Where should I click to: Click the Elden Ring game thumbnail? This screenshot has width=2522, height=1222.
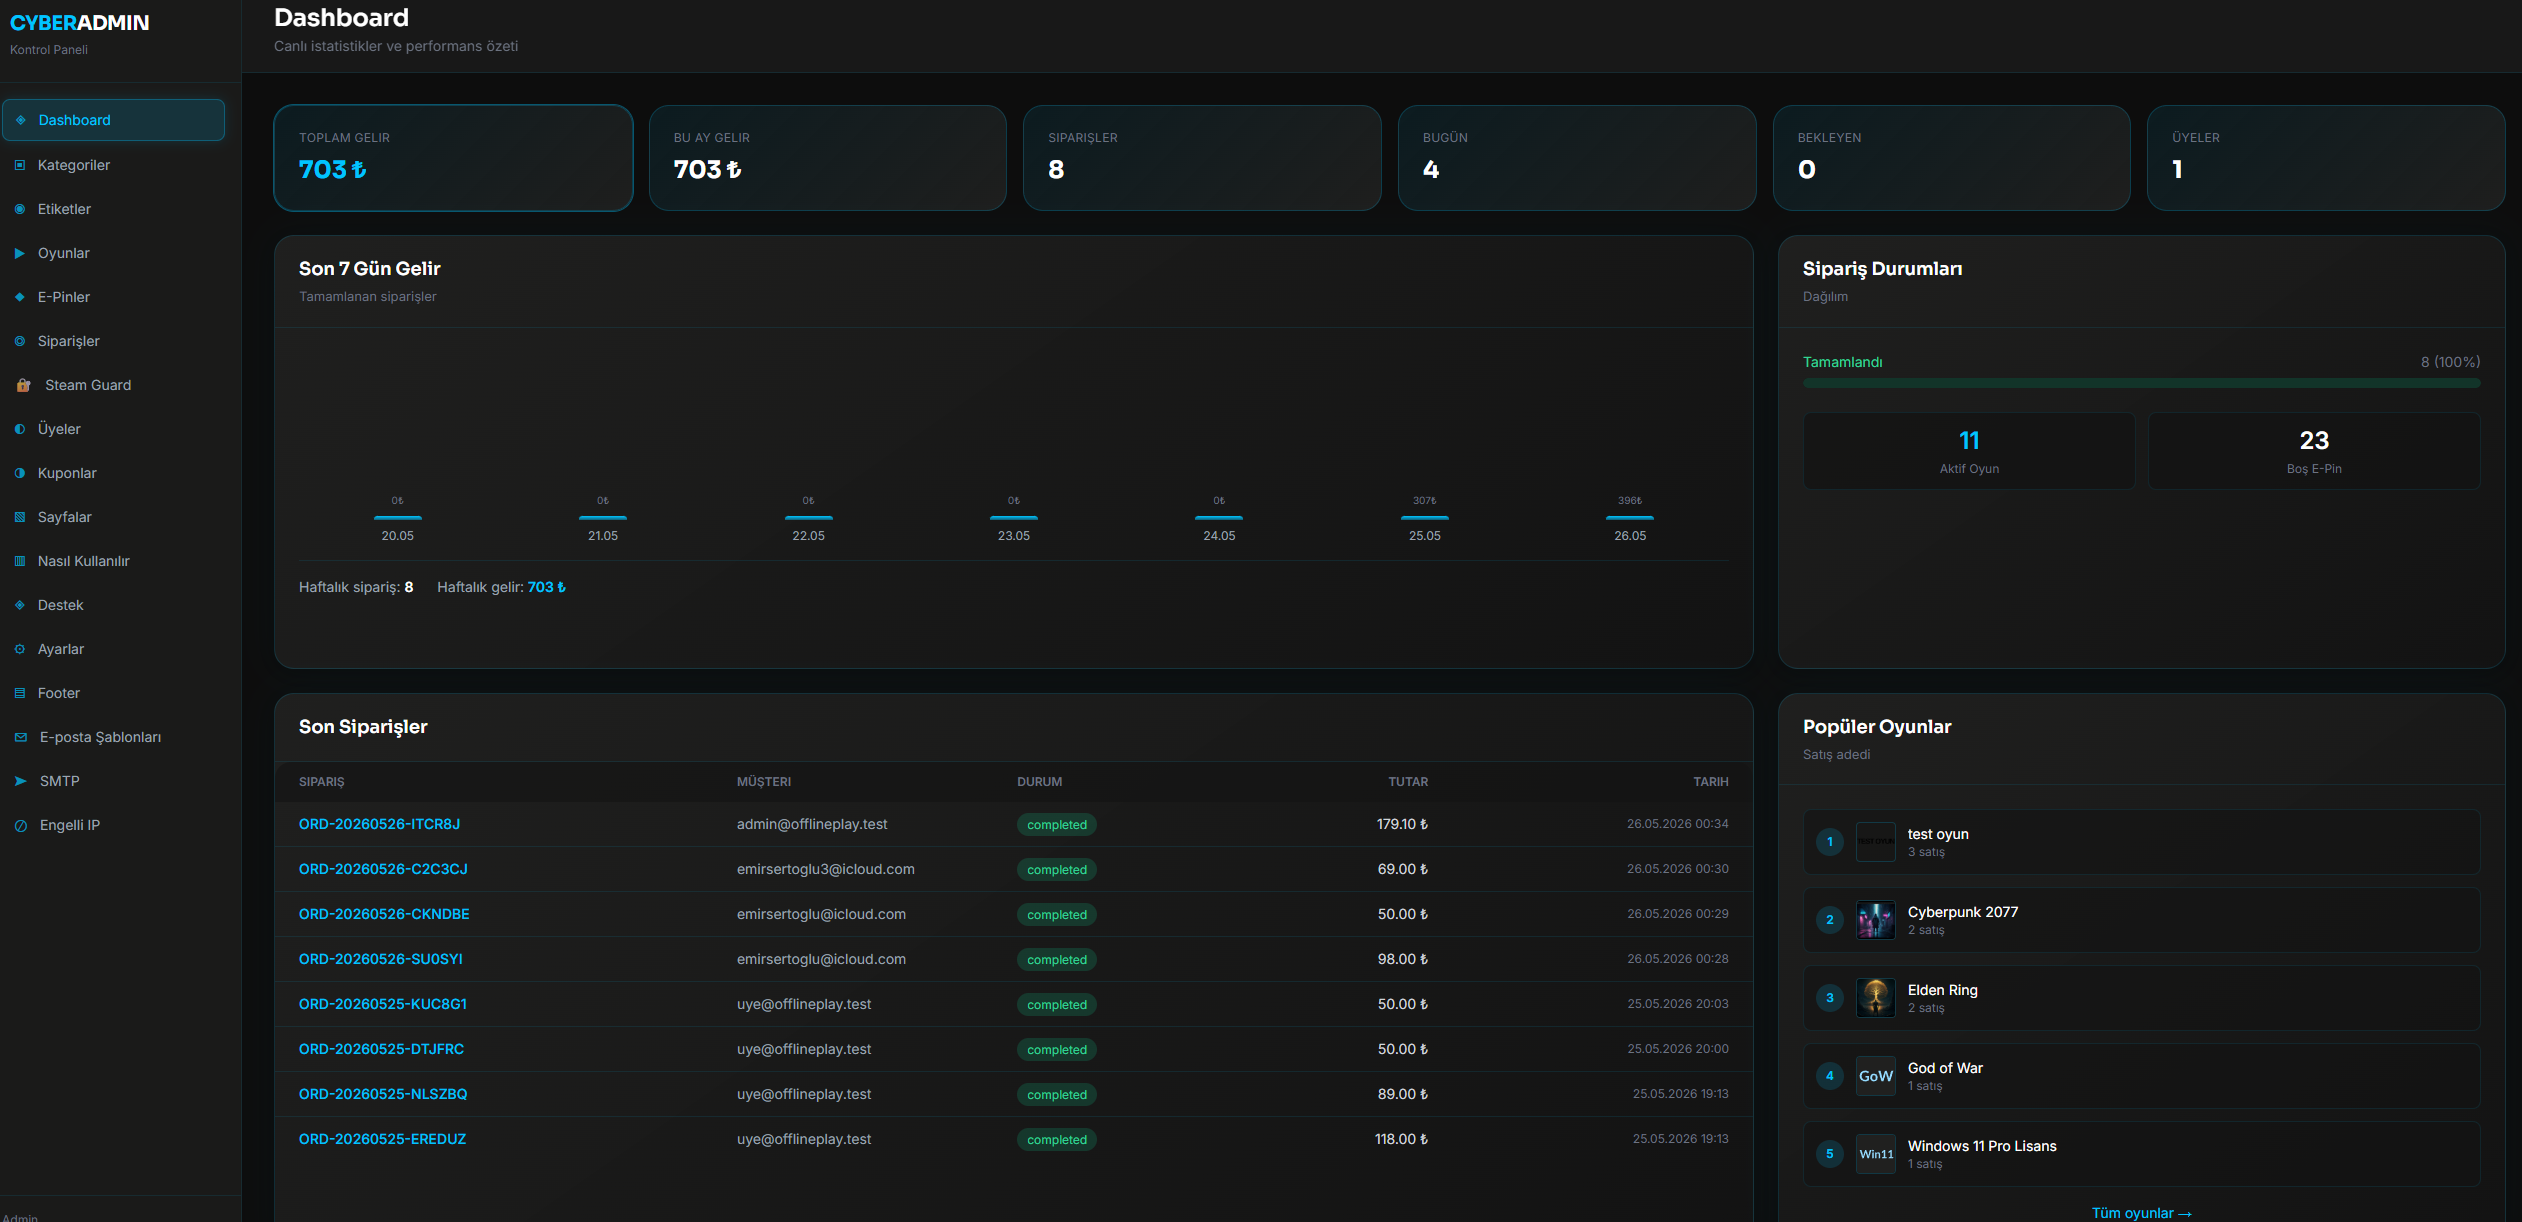(1875, 998)
